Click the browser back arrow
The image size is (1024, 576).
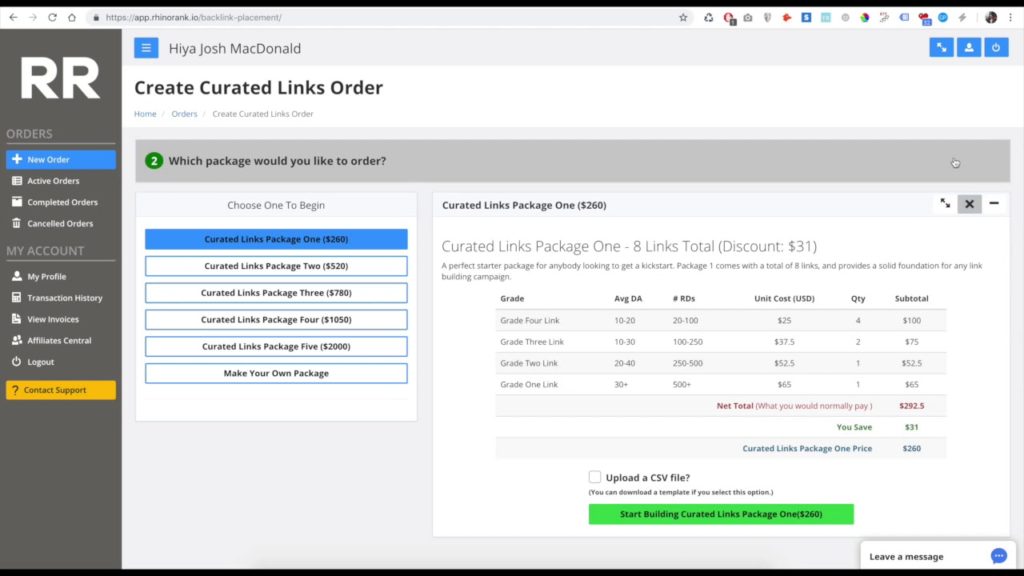(13, 18)
